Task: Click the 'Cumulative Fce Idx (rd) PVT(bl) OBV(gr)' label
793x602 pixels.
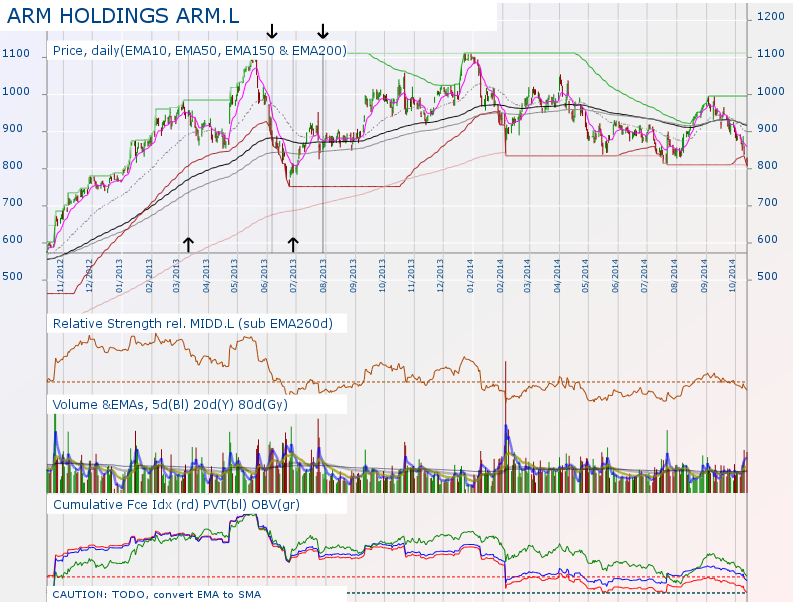Action: coord(176,505)
